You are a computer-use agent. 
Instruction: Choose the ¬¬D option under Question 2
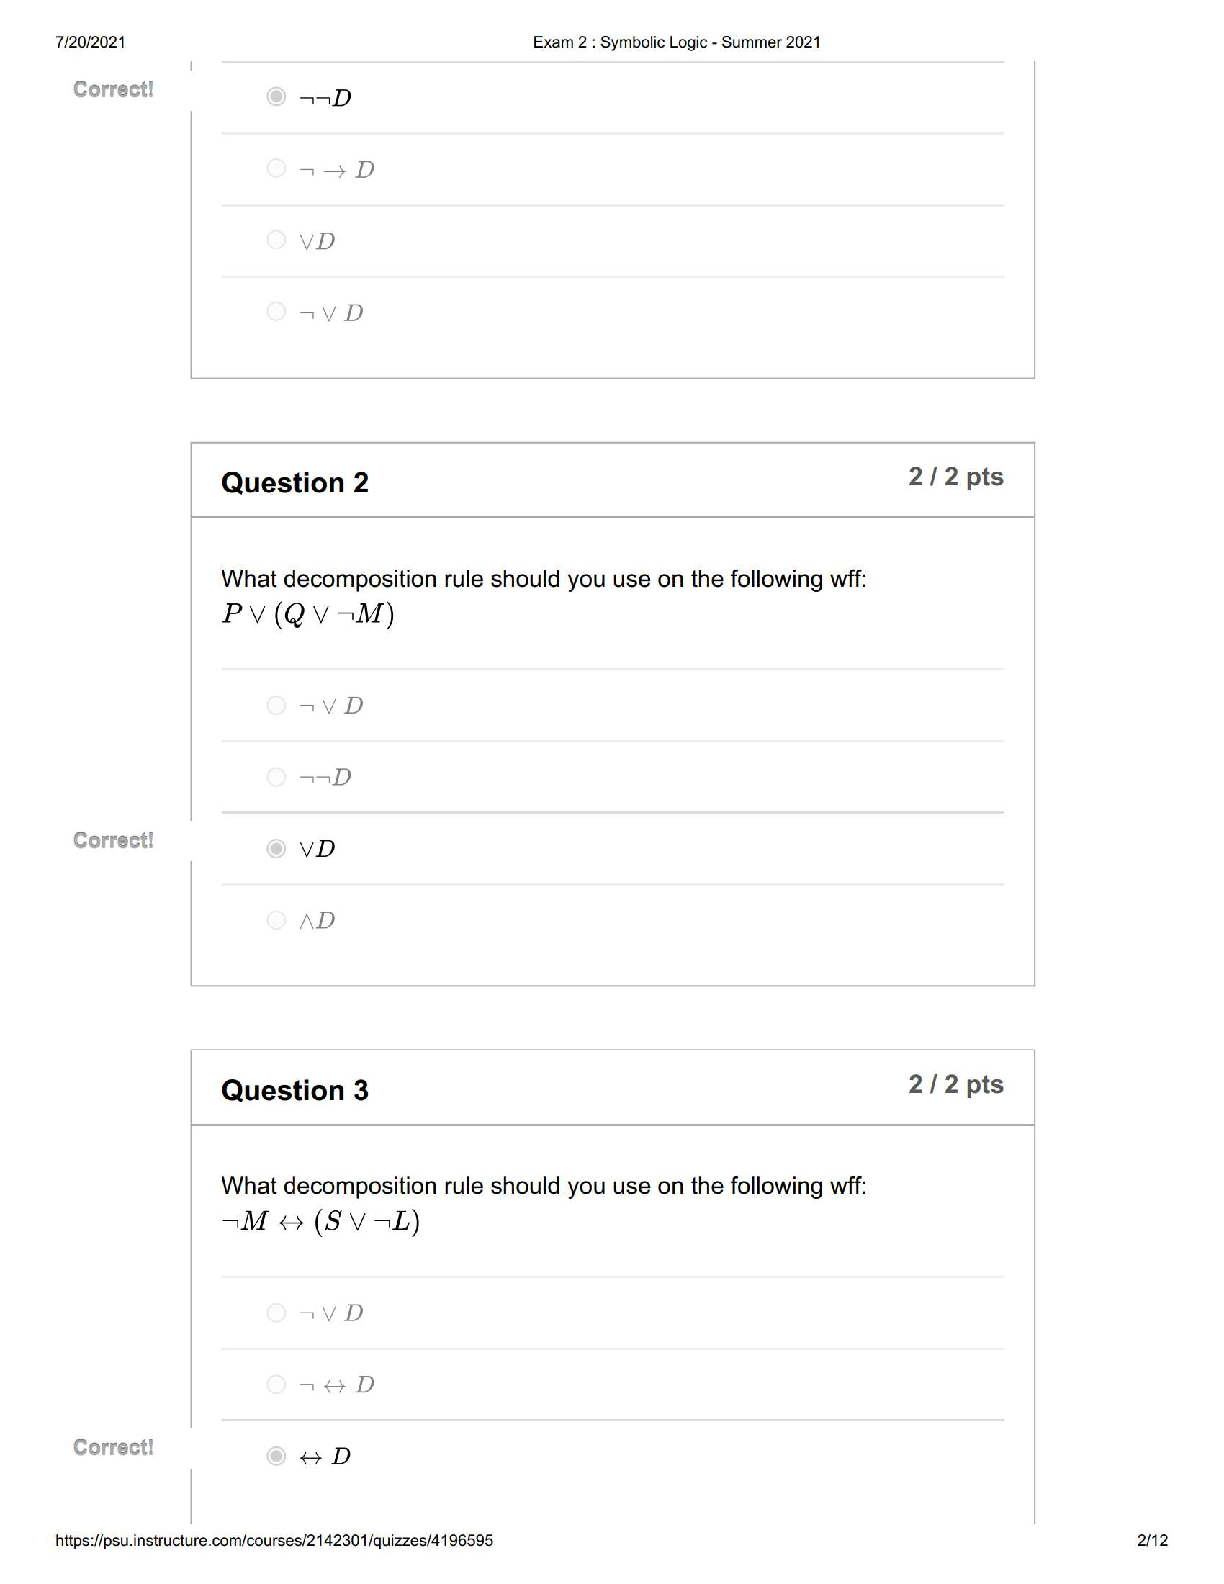[x=277, y=777]
